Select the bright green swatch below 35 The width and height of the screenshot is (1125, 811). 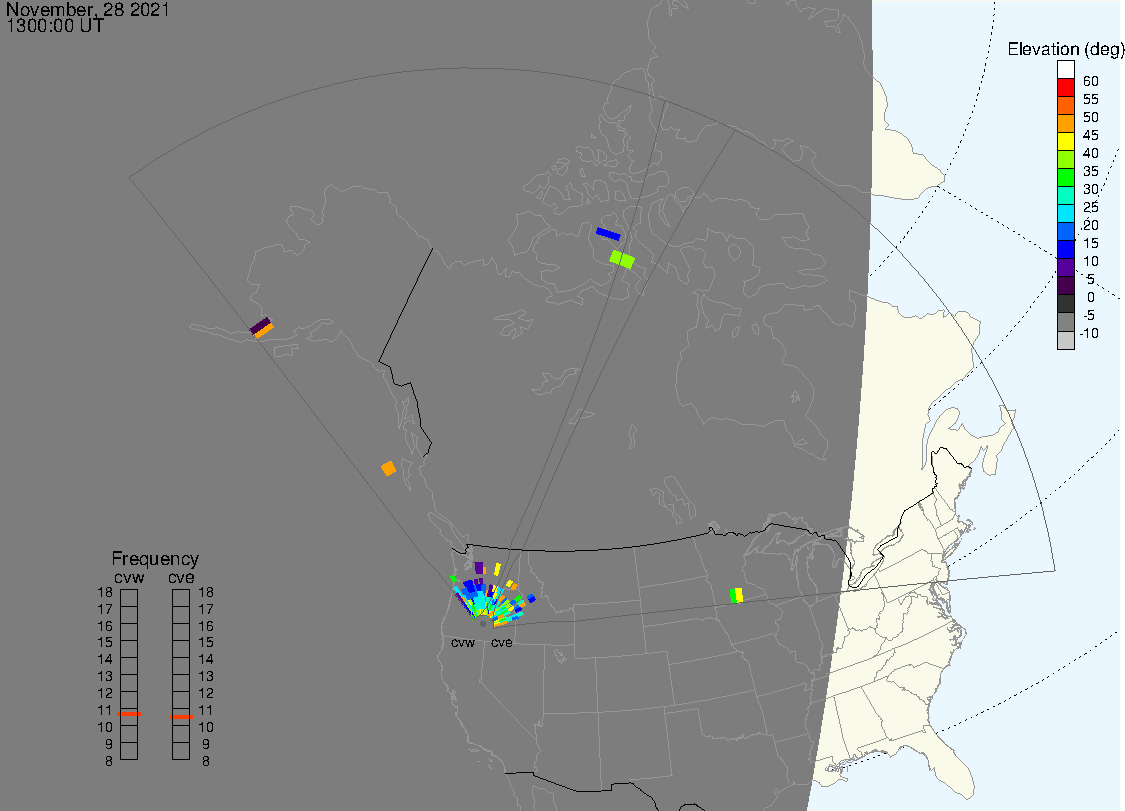pos(1065,177)
